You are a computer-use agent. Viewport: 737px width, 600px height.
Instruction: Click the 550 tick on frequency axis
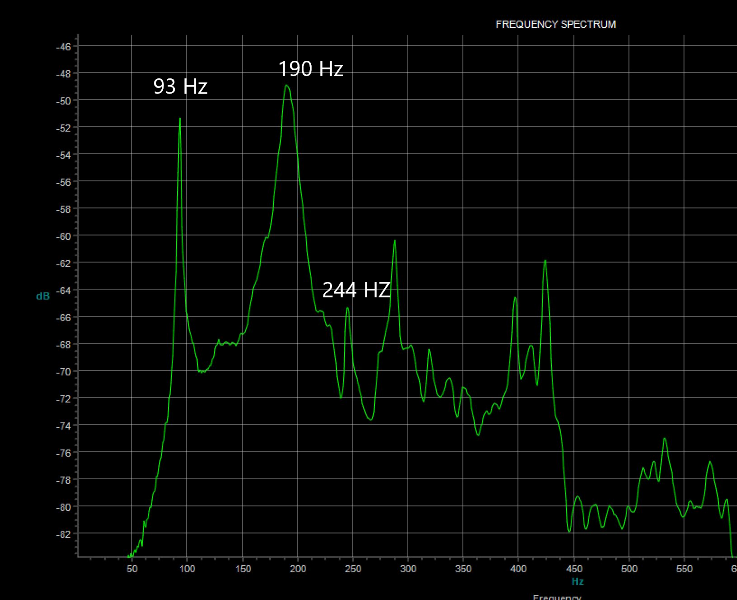(x=684, y=569)
